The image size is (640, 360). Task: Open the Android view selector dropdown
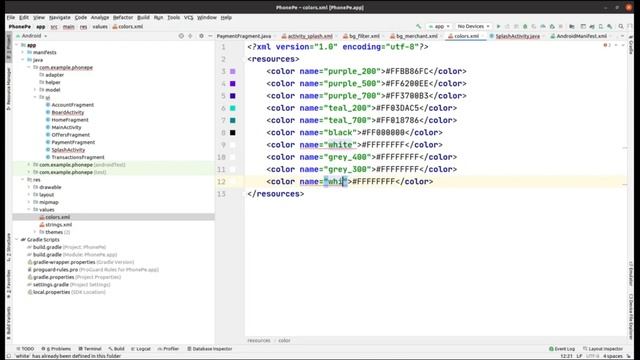(31, 36)
